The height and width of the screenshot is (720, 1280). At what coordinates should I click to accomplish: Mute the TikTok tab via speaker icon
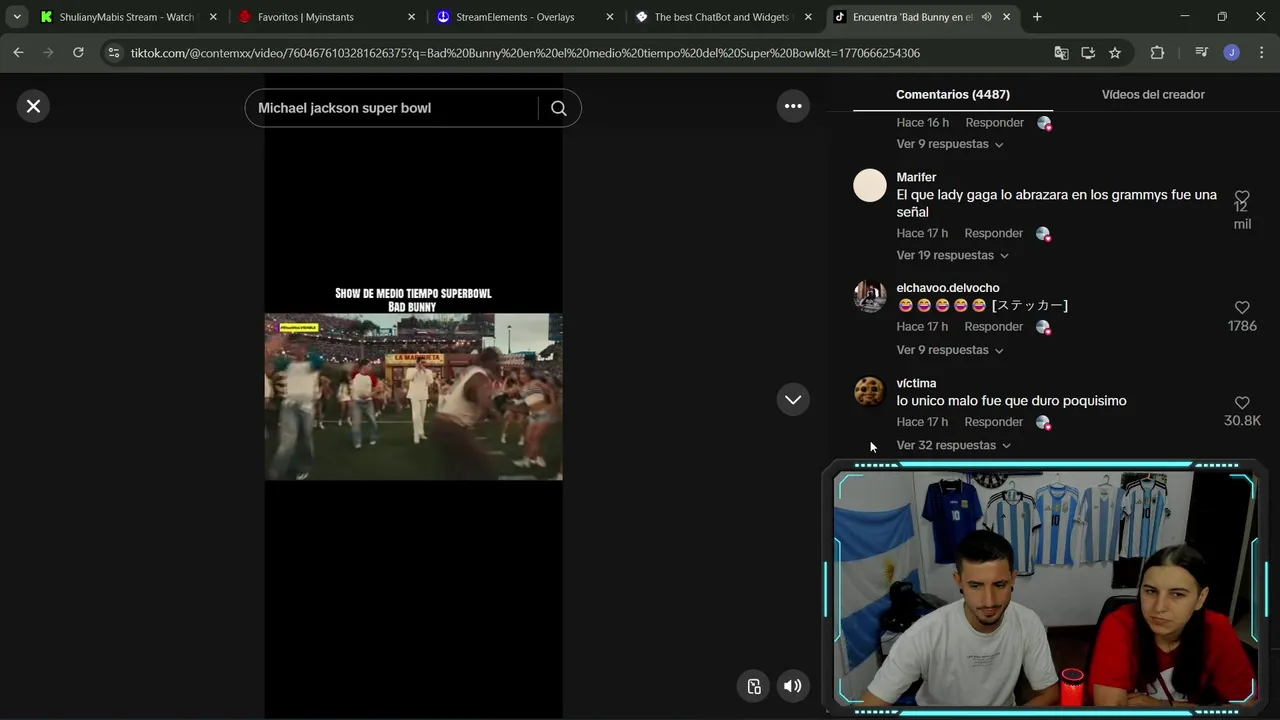pyautogui.click(x=987, y=17)
